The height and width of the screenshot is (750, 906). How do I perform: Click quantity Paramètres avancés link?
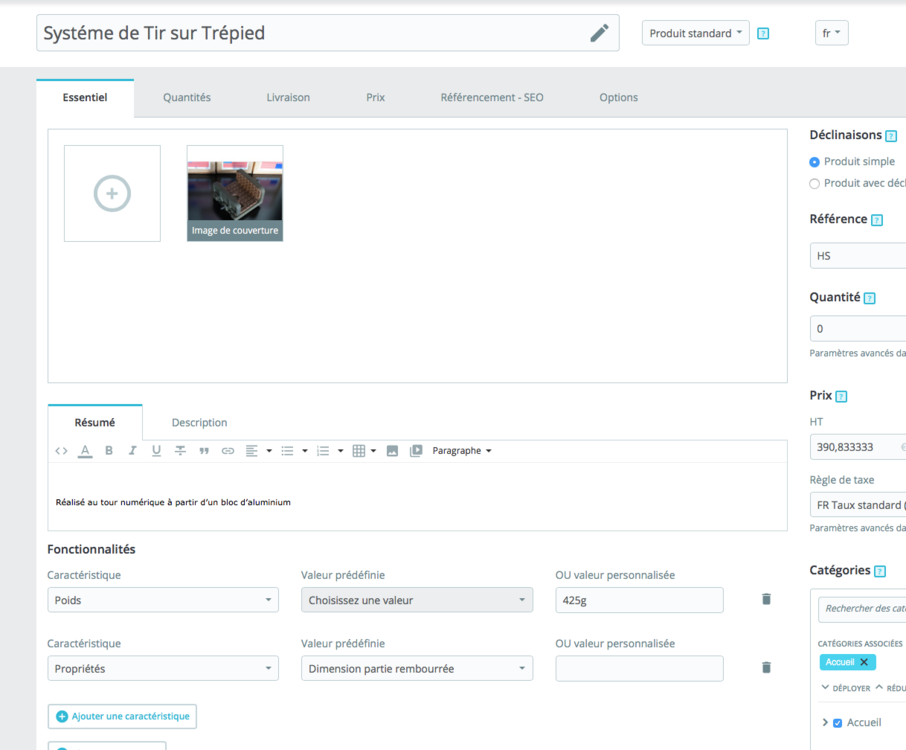857,353
